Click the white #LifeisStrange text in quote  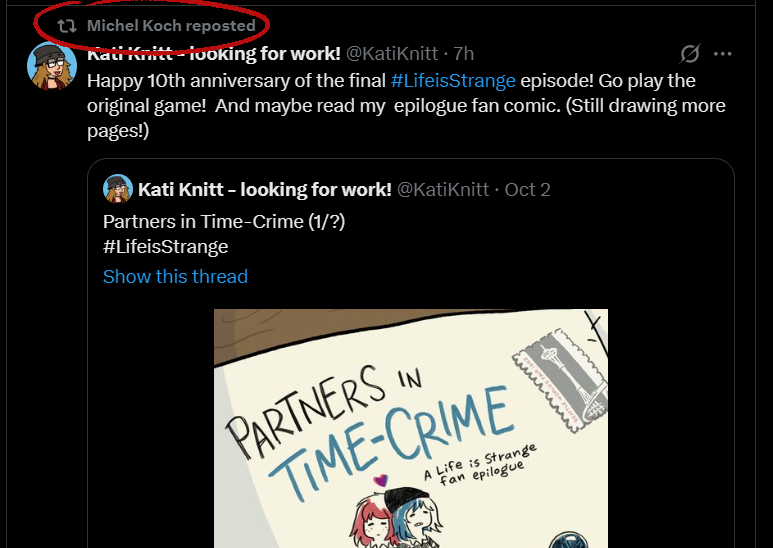[x=165, y=246]
